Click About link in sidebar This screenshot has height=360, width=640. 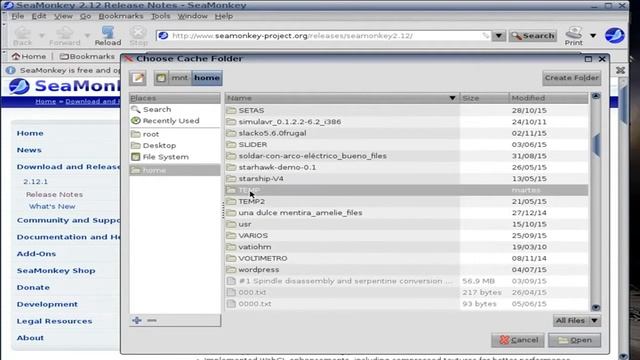pyautogui.click(x=30, y=338)
